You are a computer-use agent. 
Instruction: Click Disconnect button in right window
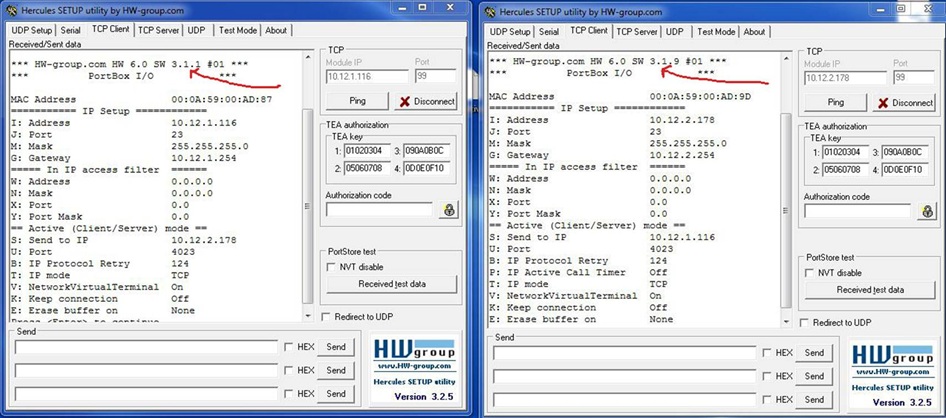click(904, 103)
